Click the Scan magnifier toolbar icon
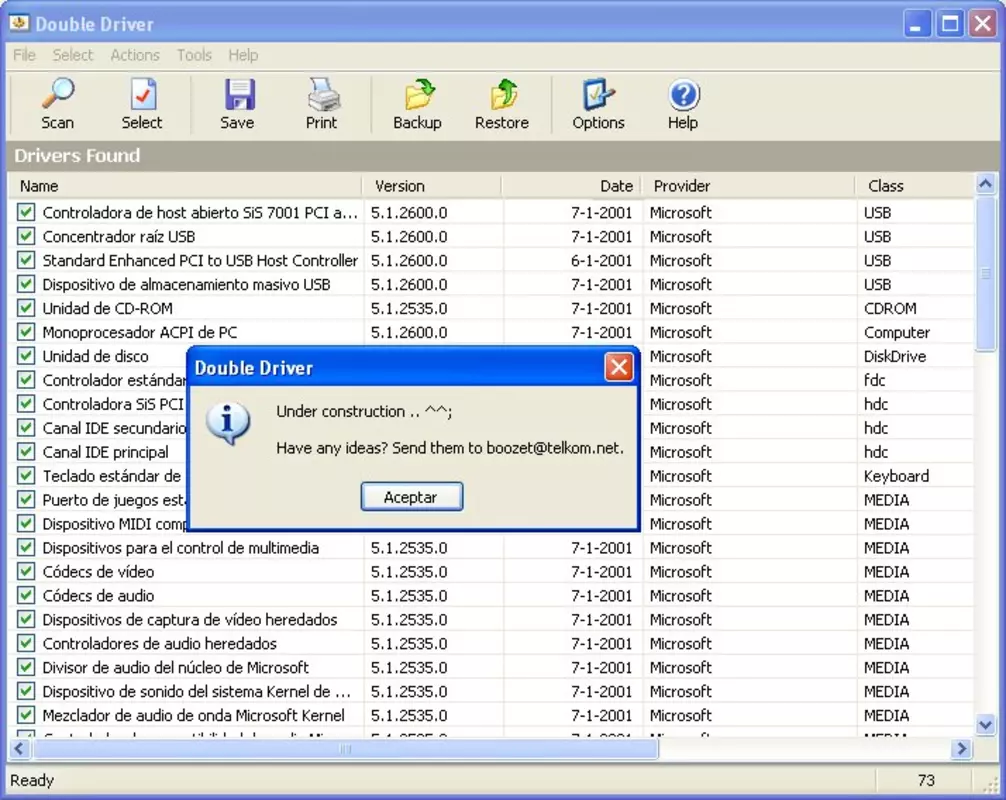Viewport: 1006px width, 800px height. (x=58, y=94)
